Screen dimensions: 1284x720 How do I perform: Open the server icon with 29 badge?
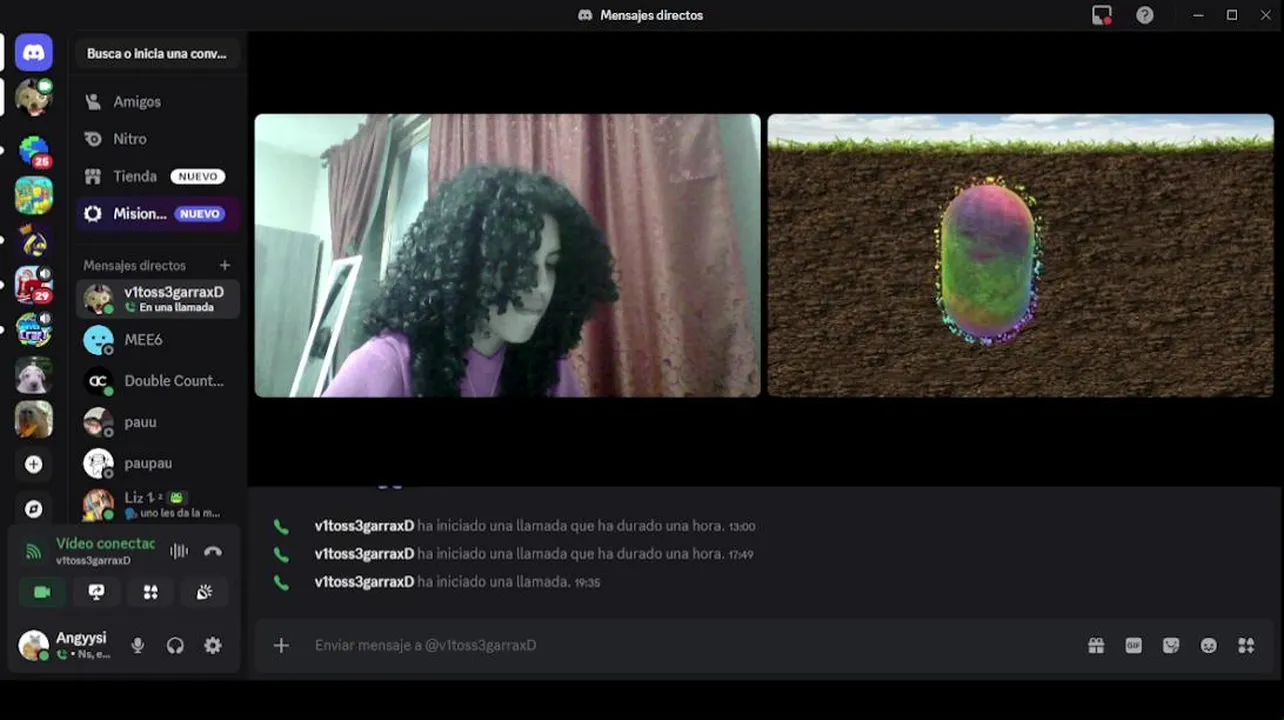point(34,285)
